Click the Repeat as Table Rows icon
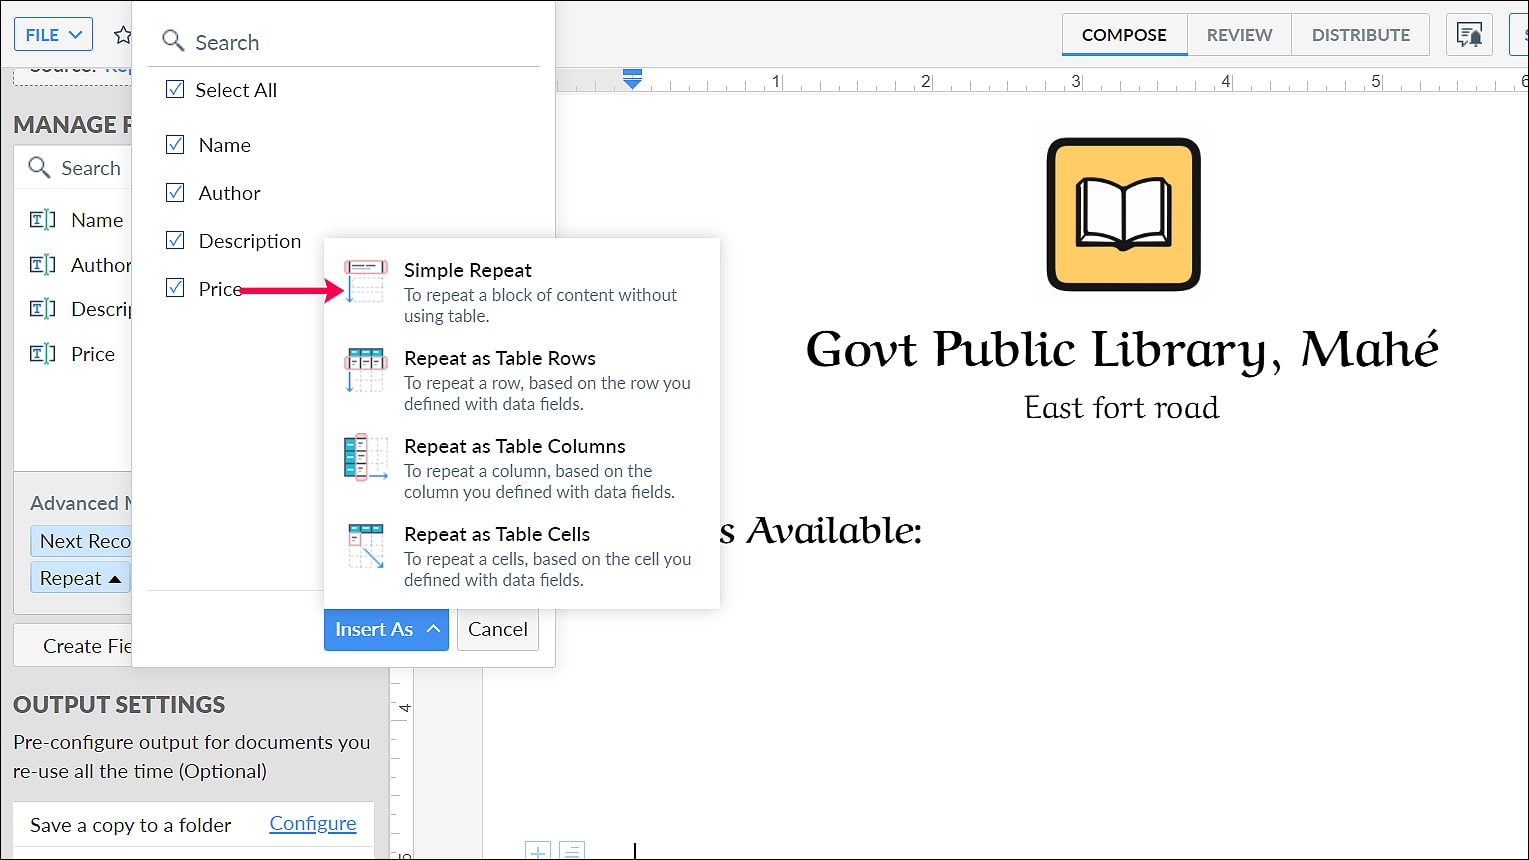This screenshot has width=1529, height=860. [365, 370]
